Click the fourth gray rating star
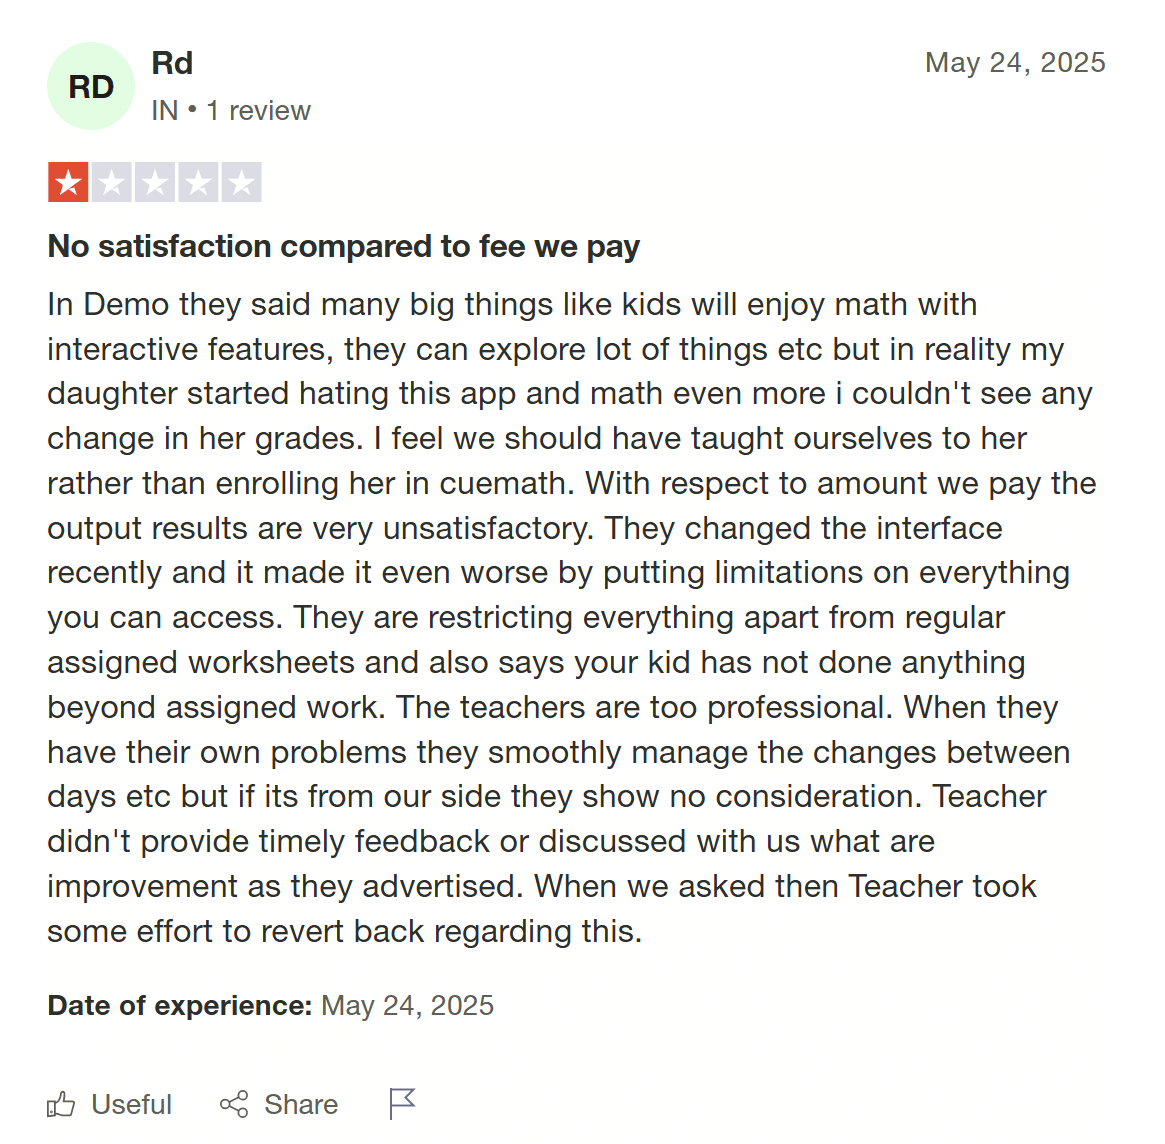The height and width of the screenshot is (1144, 1165). (x=198, y=181)
